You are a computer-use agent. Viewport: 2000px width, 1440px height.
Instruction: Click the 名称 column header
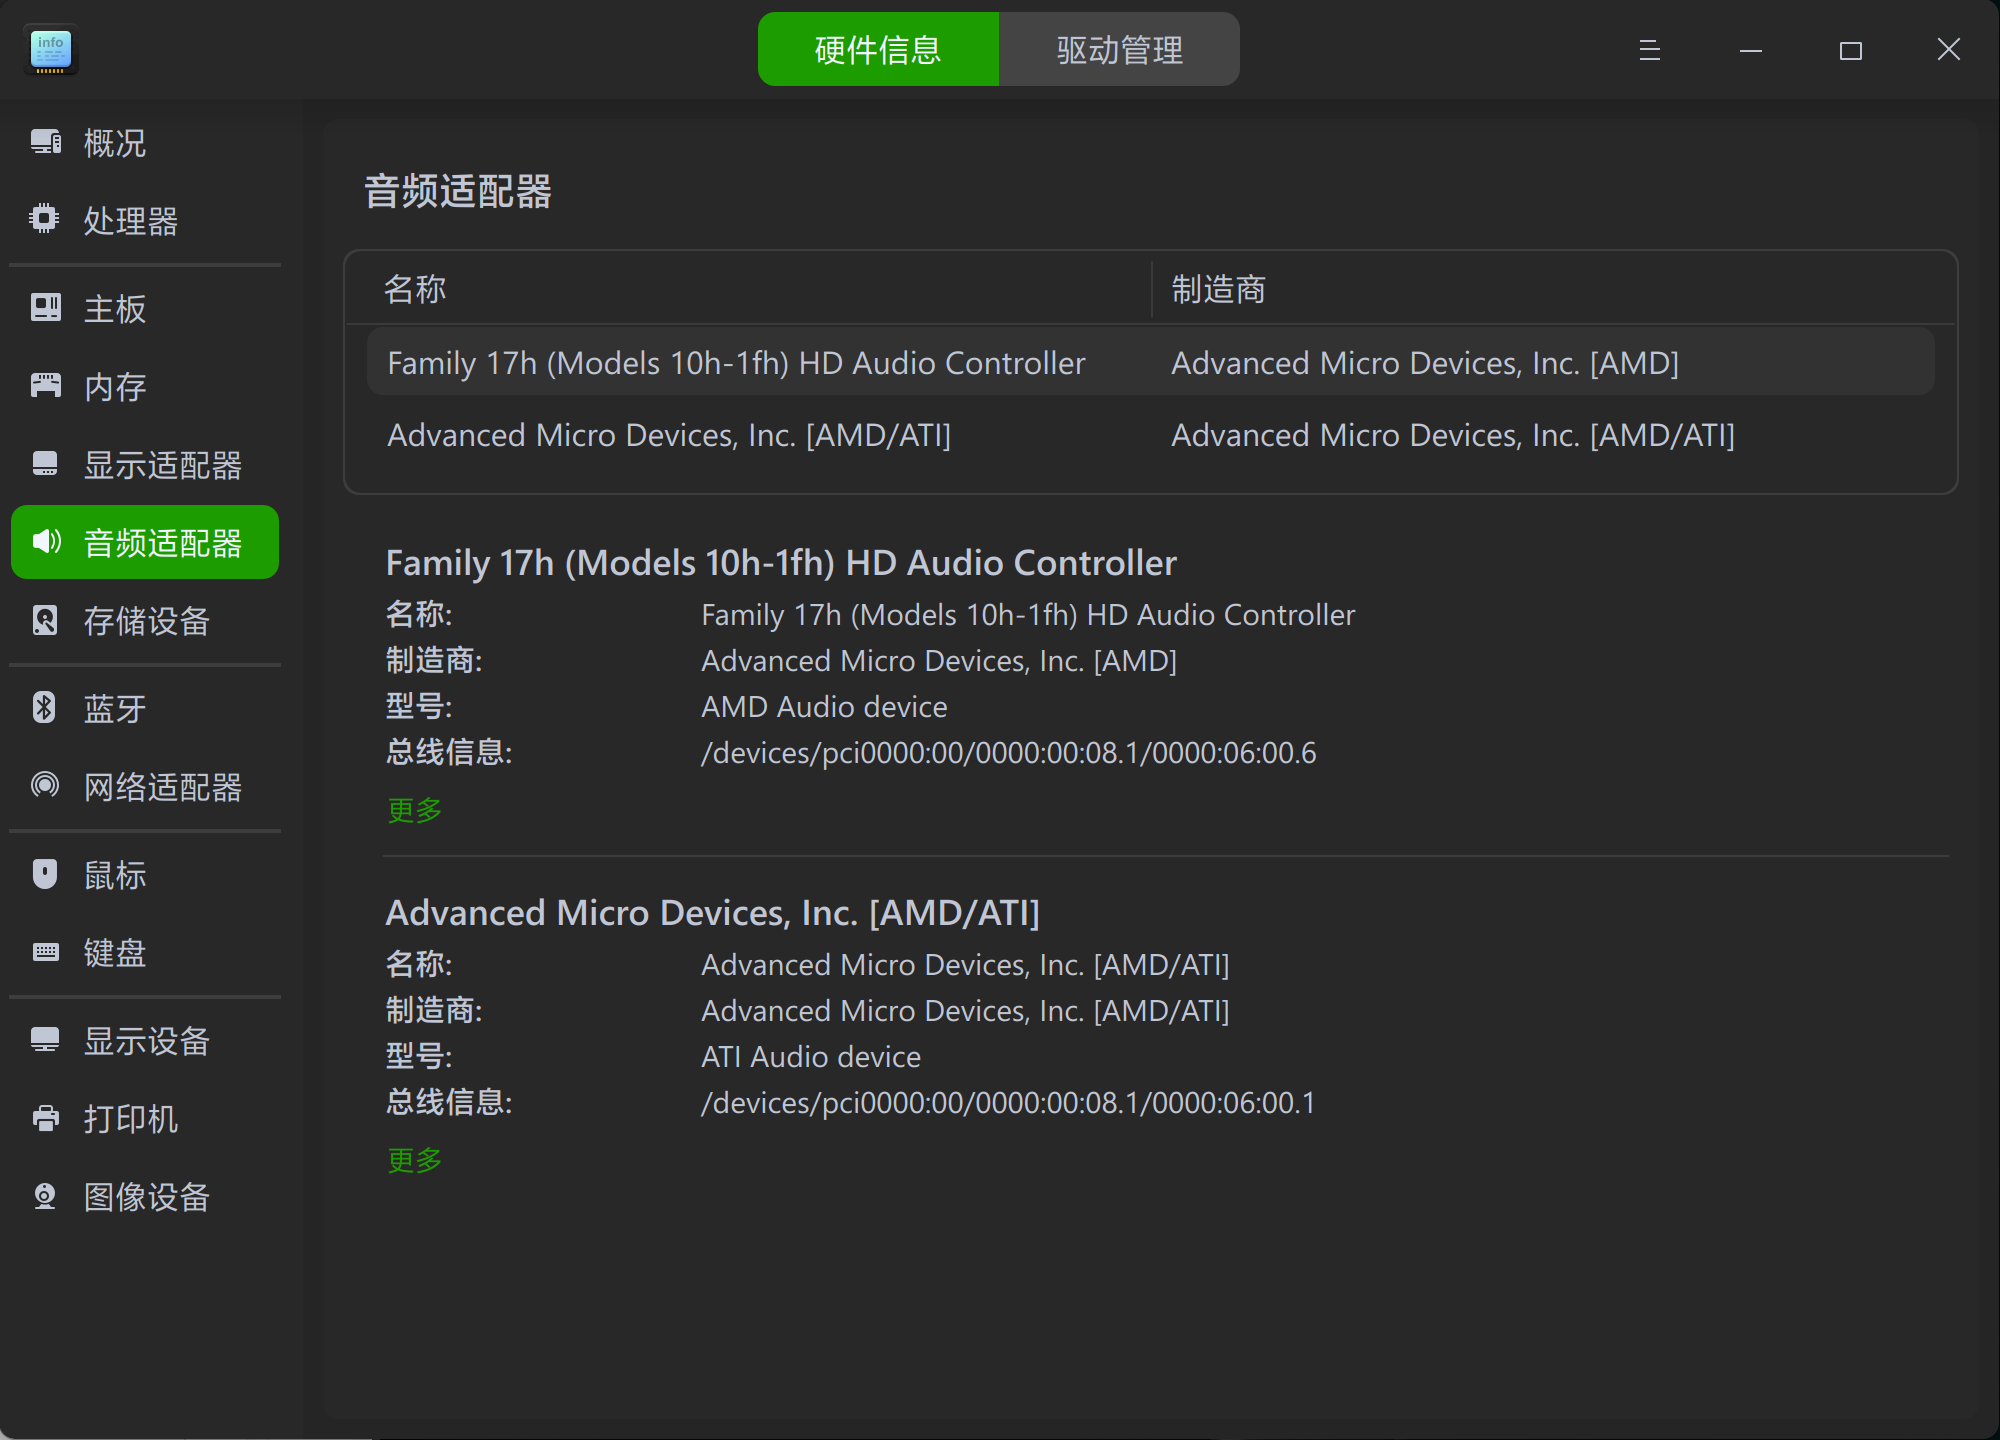click(x=415, y=289)
